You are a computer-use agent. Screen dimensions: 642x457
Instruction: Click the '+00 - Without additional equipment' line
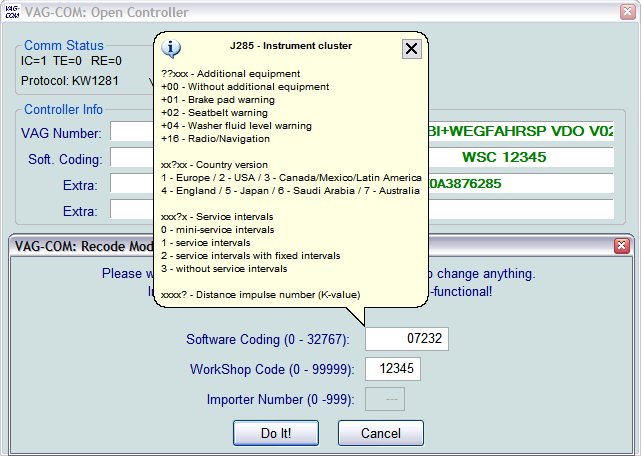[x=245, y=87]
